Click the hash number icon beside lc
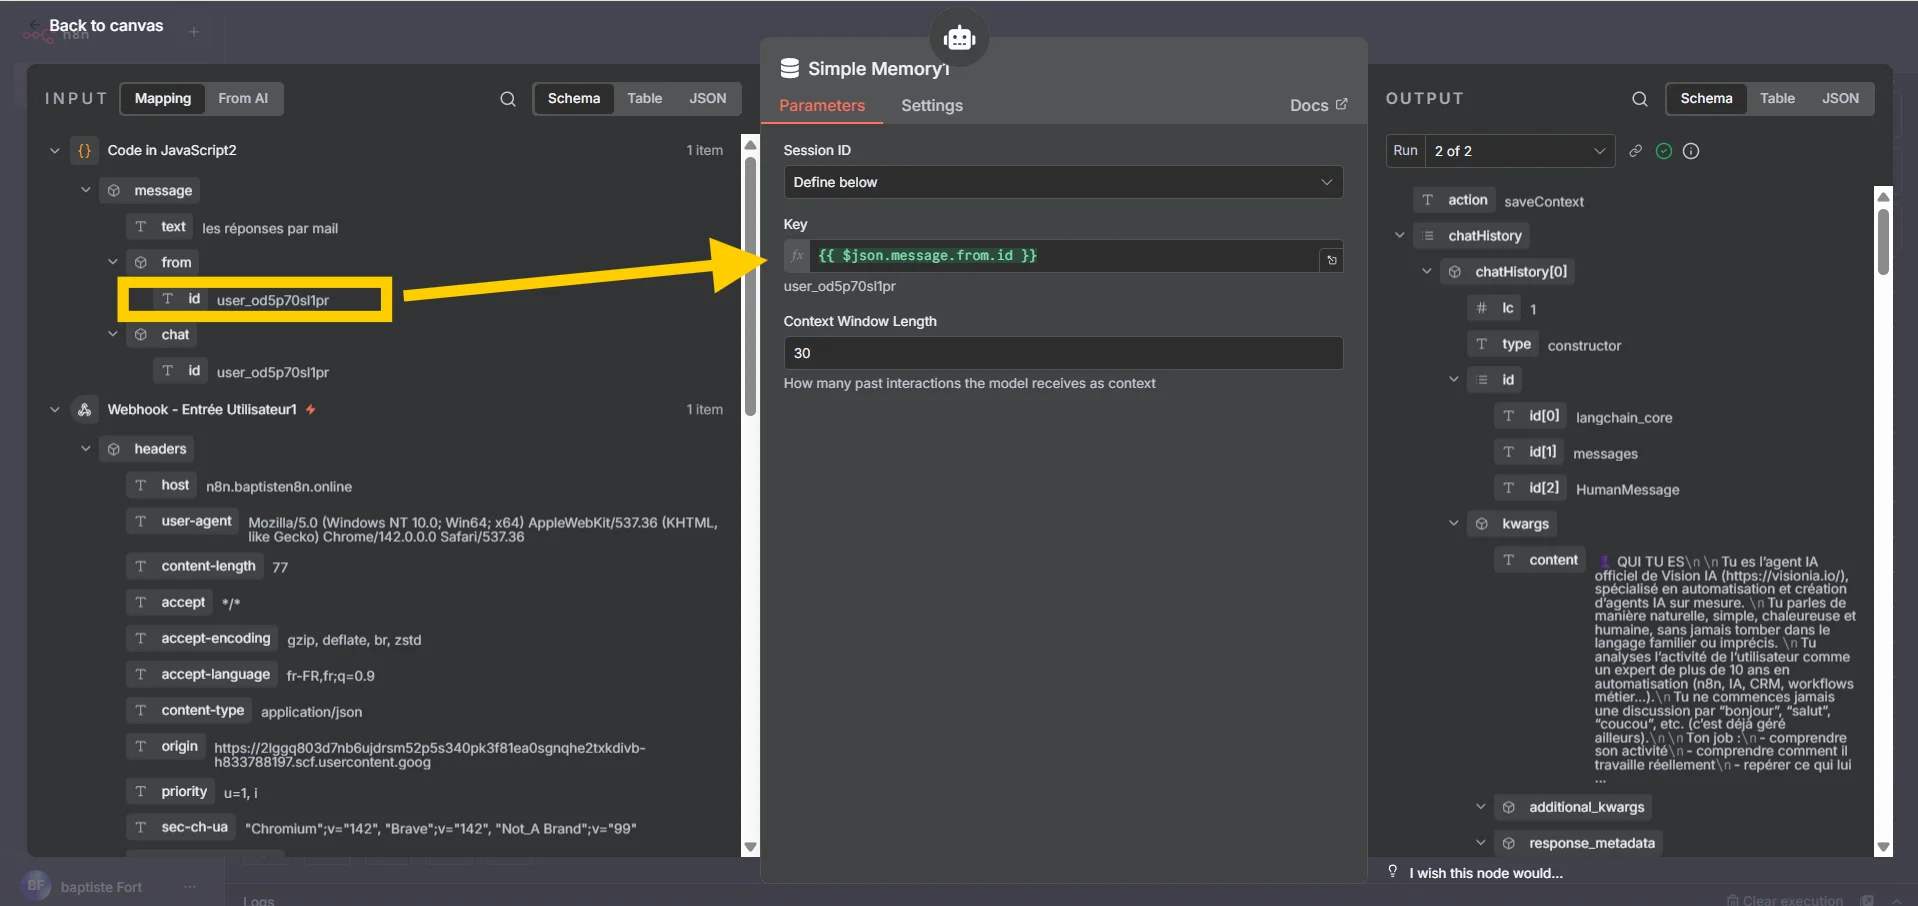This screenshot has height=906, width=1918. (x=1482, y=308)
